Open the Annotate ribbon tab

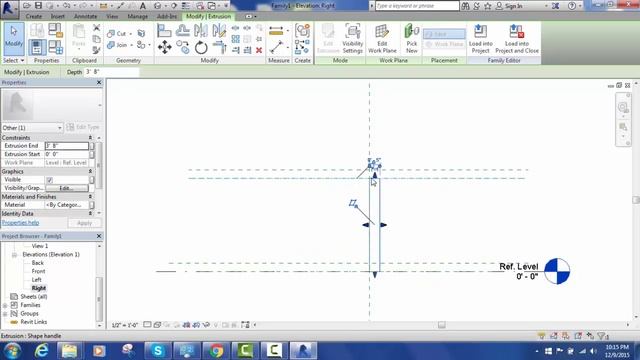coord(85,16)
